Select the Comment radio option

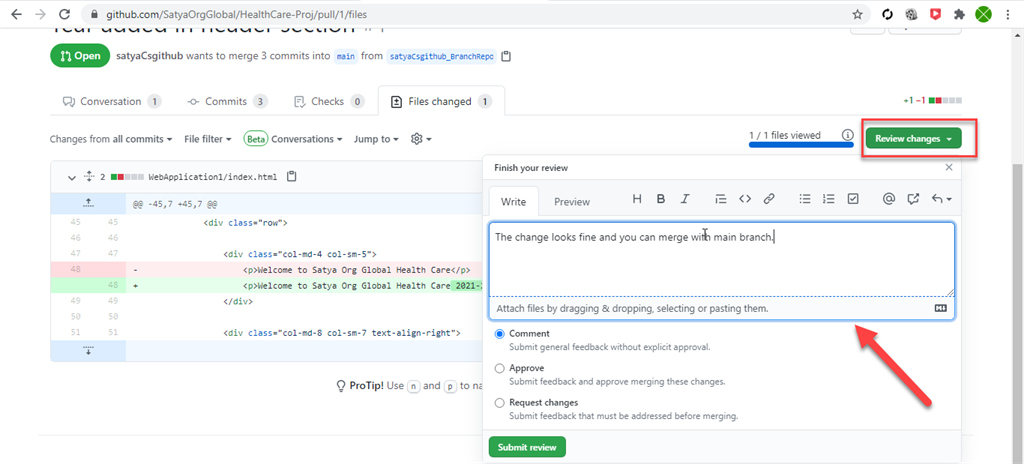coord(500,334)
